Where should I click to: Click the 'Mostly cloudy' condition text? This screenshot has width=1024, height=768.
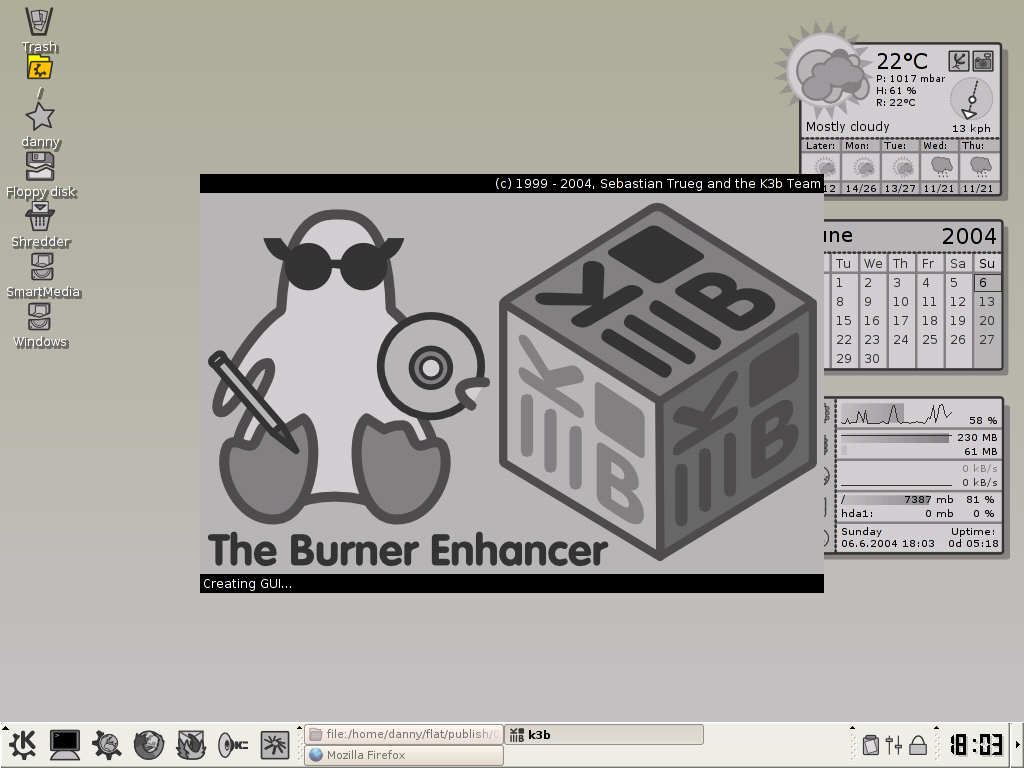[847, 127]
